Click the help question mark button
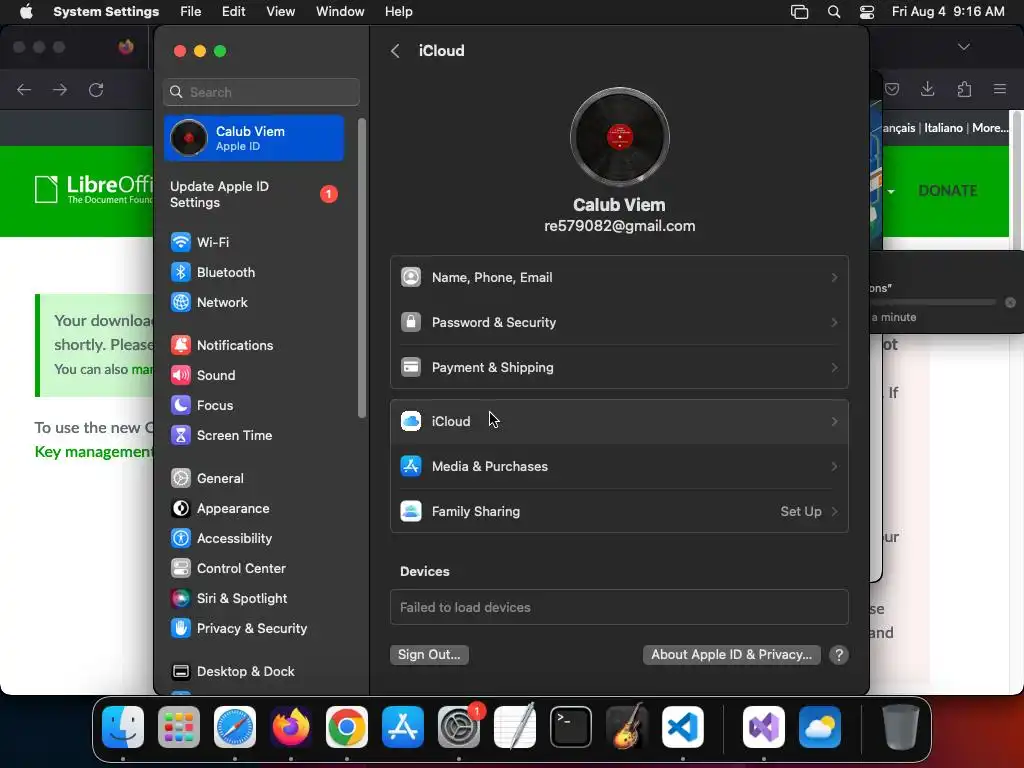The height and width of the screenshot is (768, 1024). coord(839,655)
